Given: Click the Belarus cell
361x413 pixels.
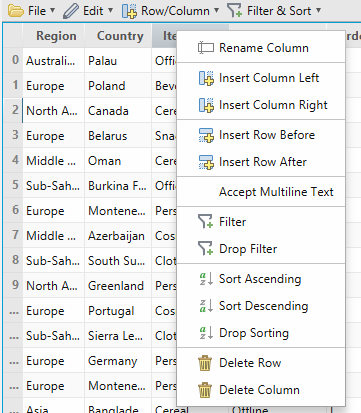Looking at the screenshot, I should click(118, 136).
